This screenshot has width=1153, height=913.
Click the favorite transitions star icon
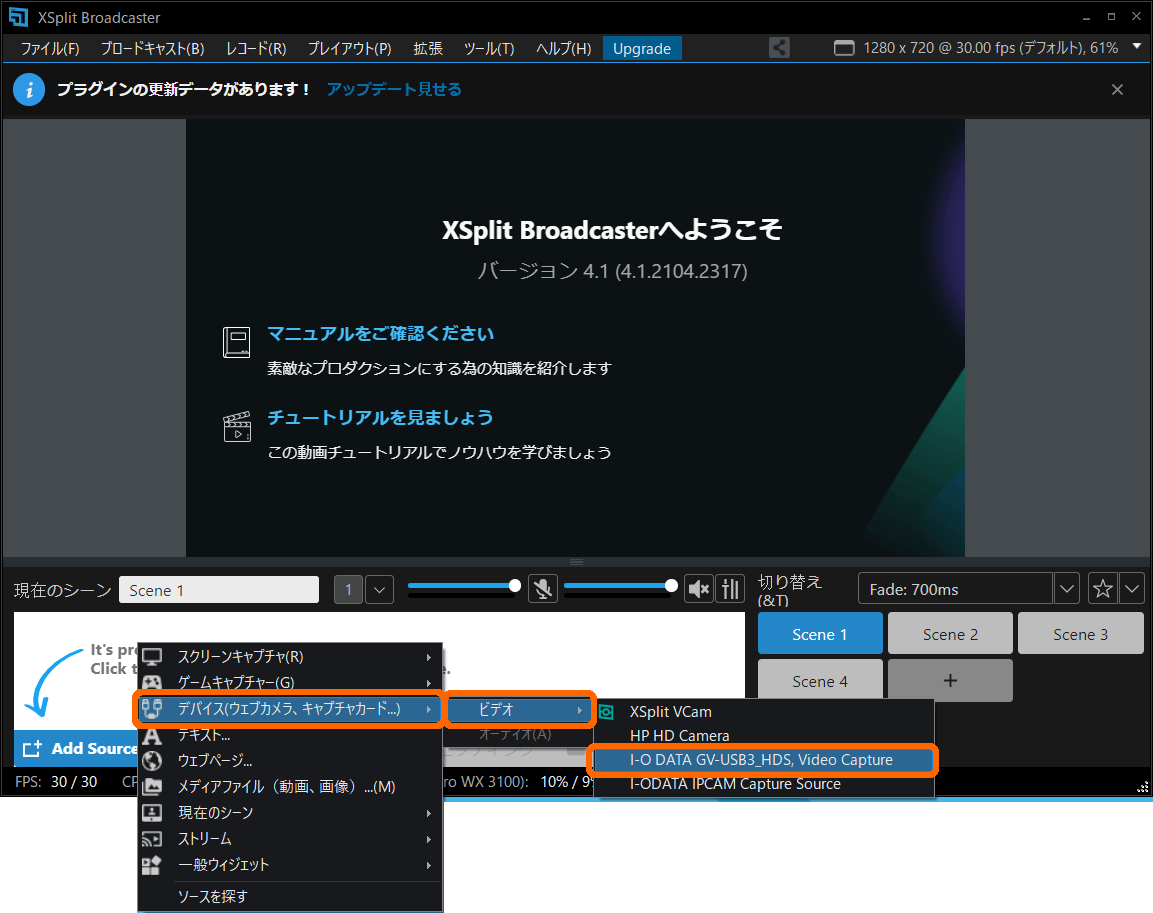(1102, 589)
